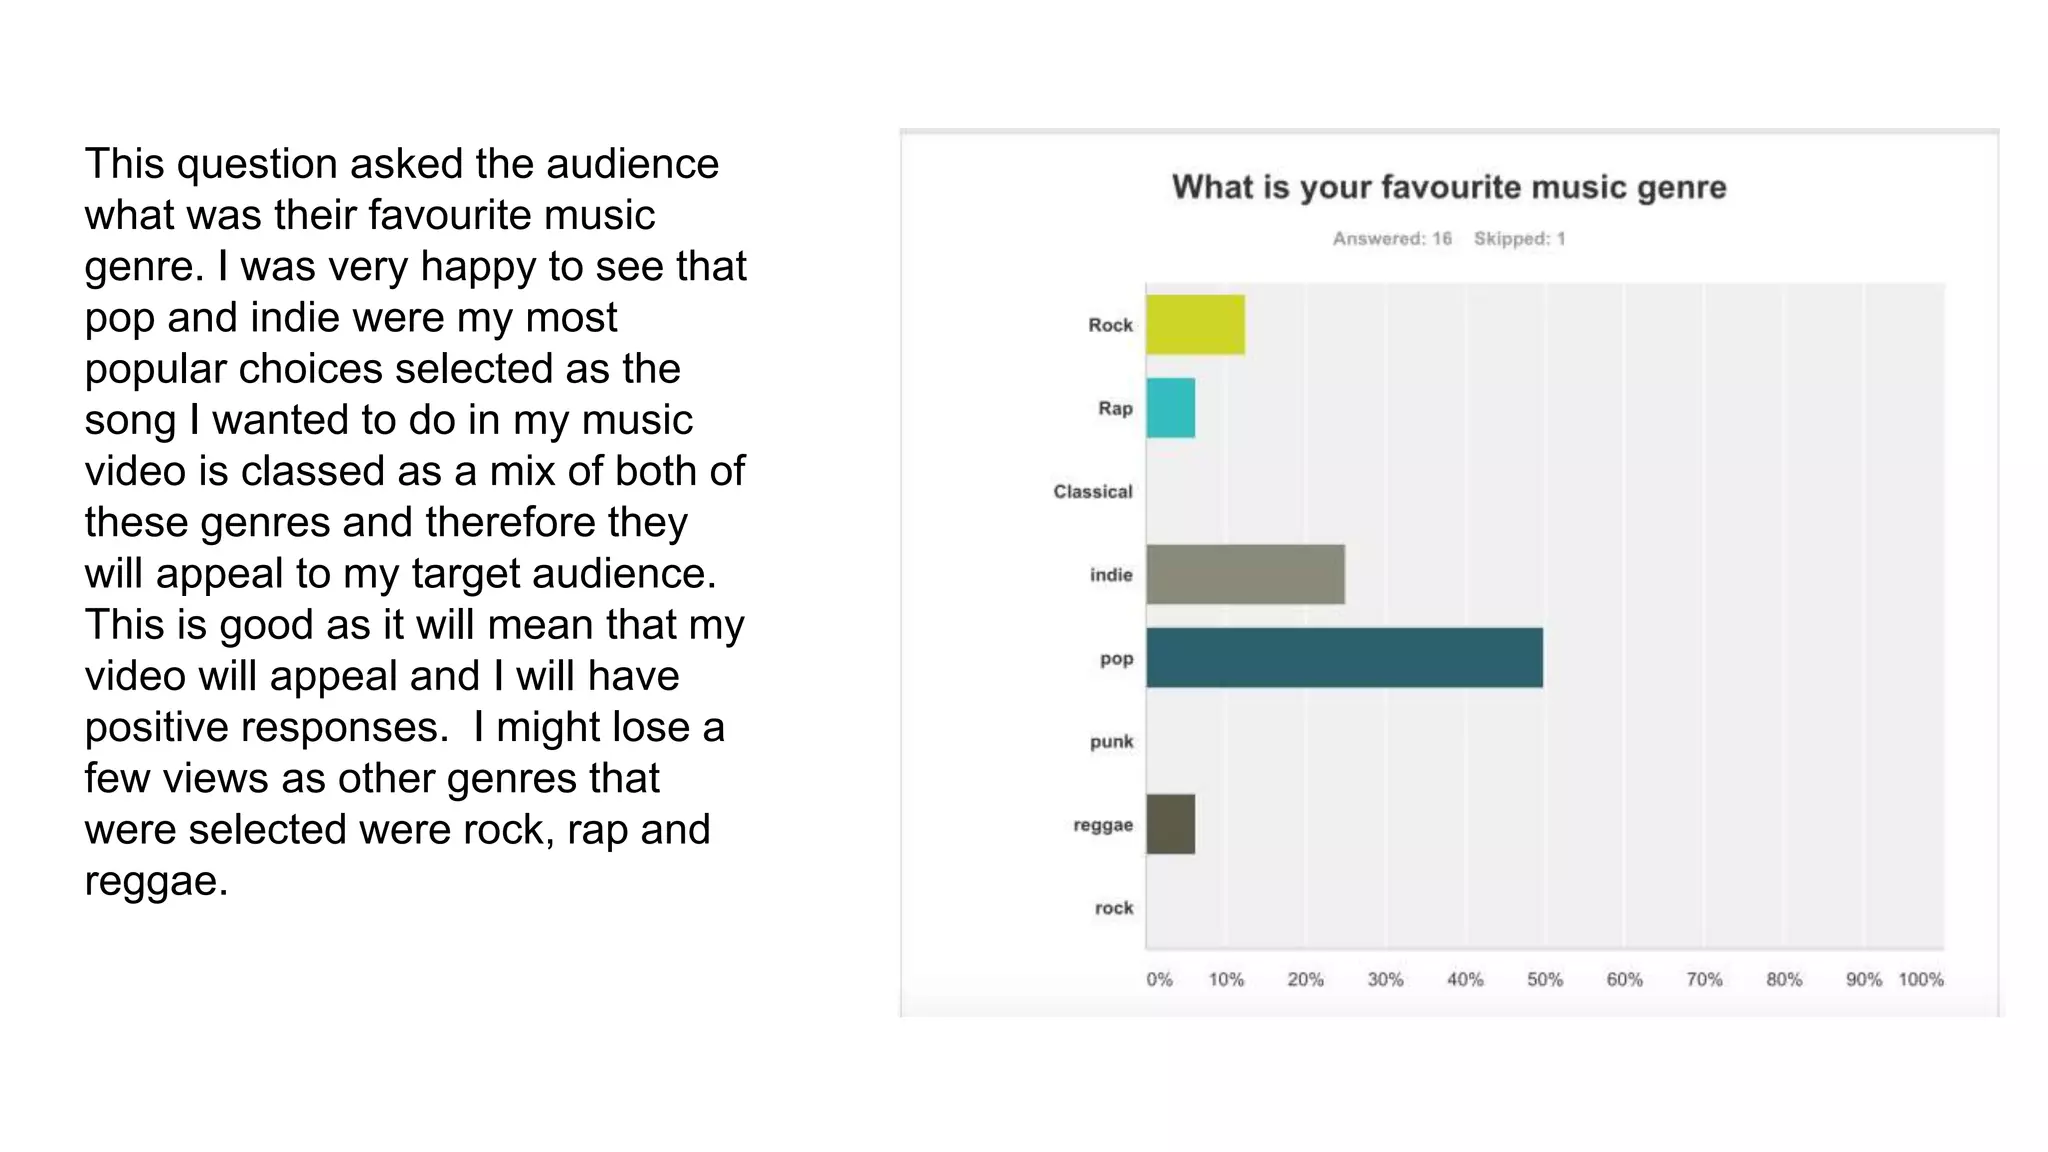Click the 0% axis tick label
The width and height of the screenshot is (2048, 1152).
click(x=1159, y=980)
